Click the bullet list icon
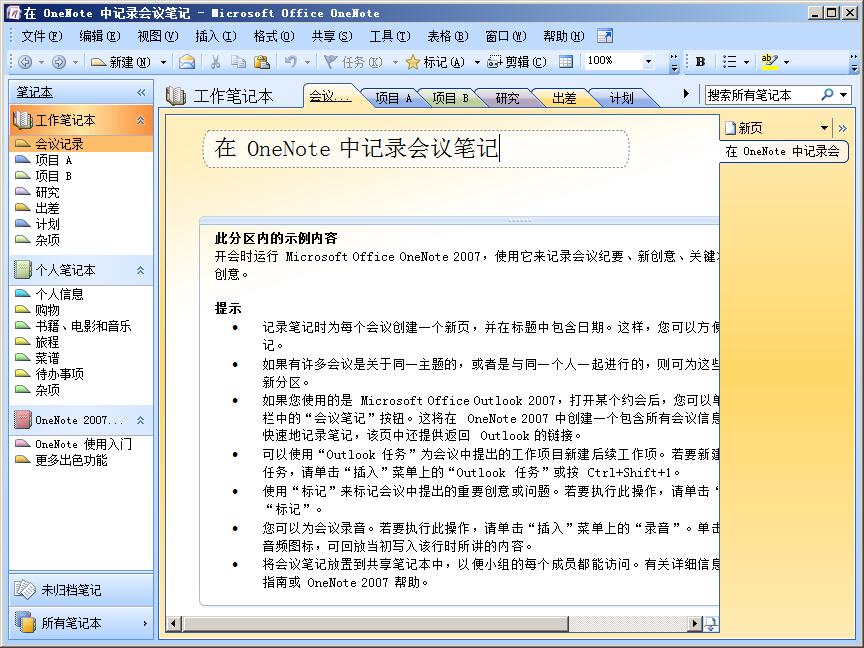The image size is (864, 648). 730,62
